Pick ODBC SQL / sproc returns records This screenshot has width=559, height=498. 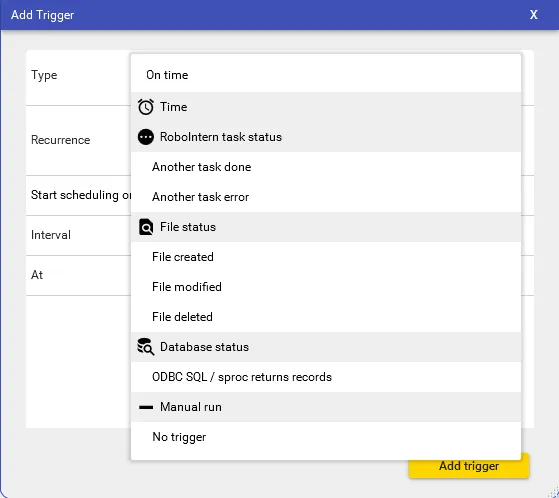tap(326, 377)
